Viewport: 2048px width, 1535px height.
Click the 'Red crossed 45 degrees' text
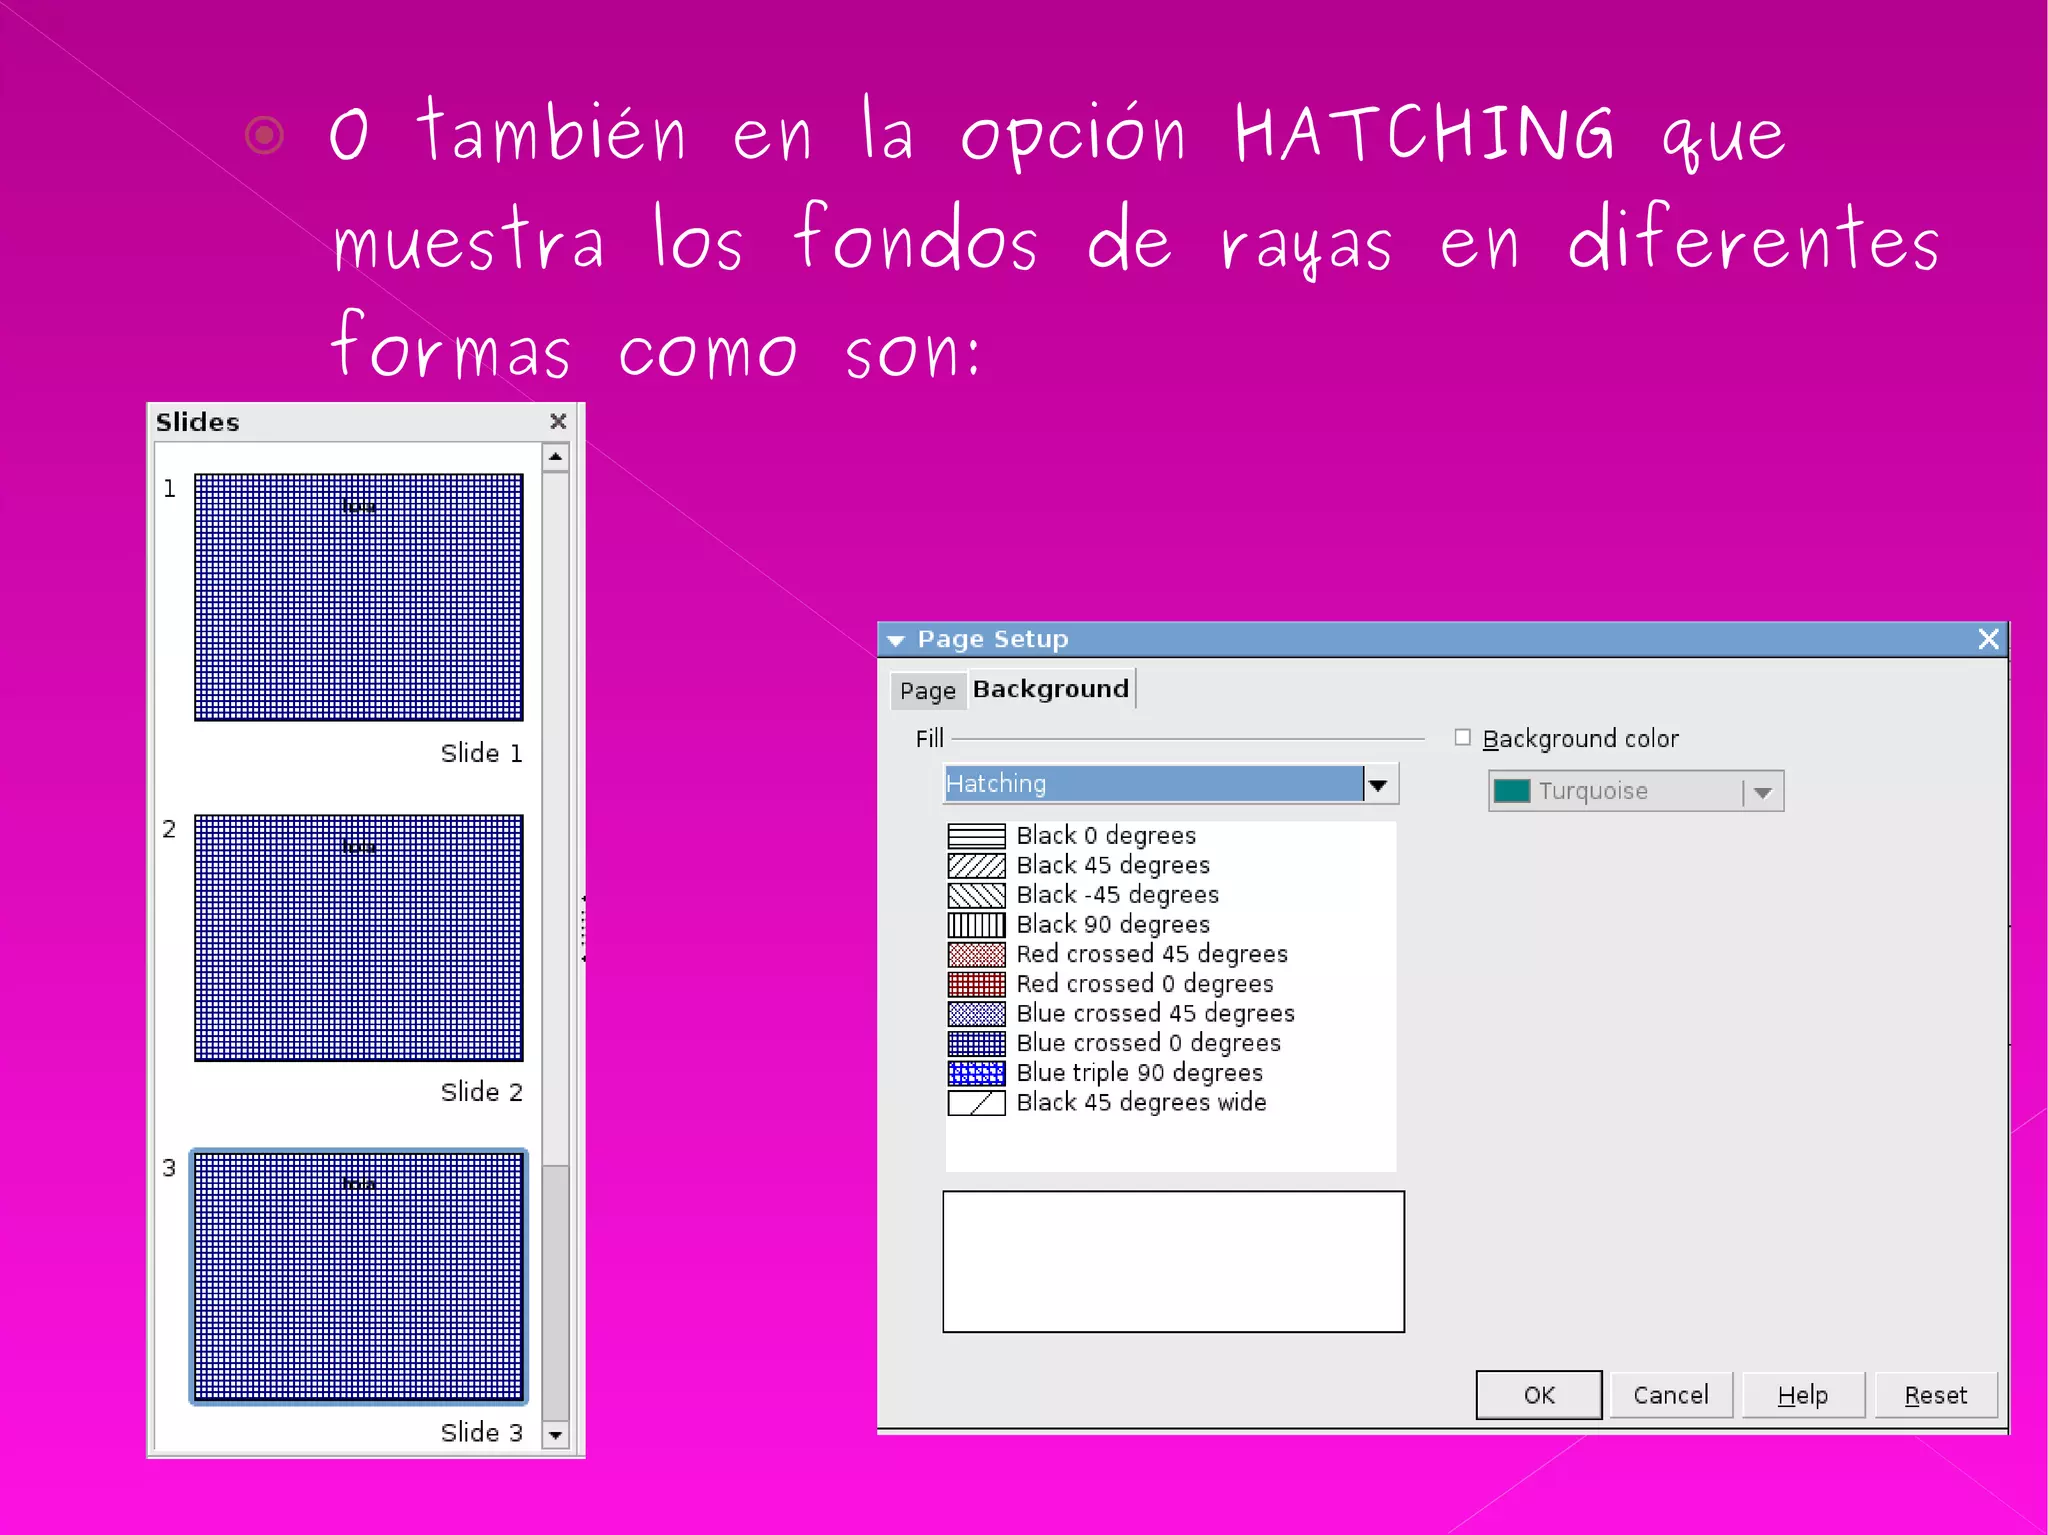point(1152,955)
